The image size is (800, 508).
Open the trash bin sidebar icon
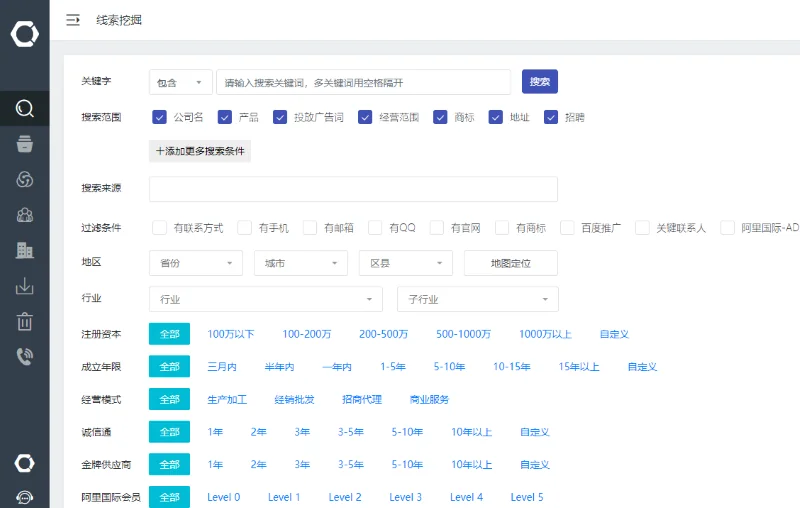click(24, 321)
